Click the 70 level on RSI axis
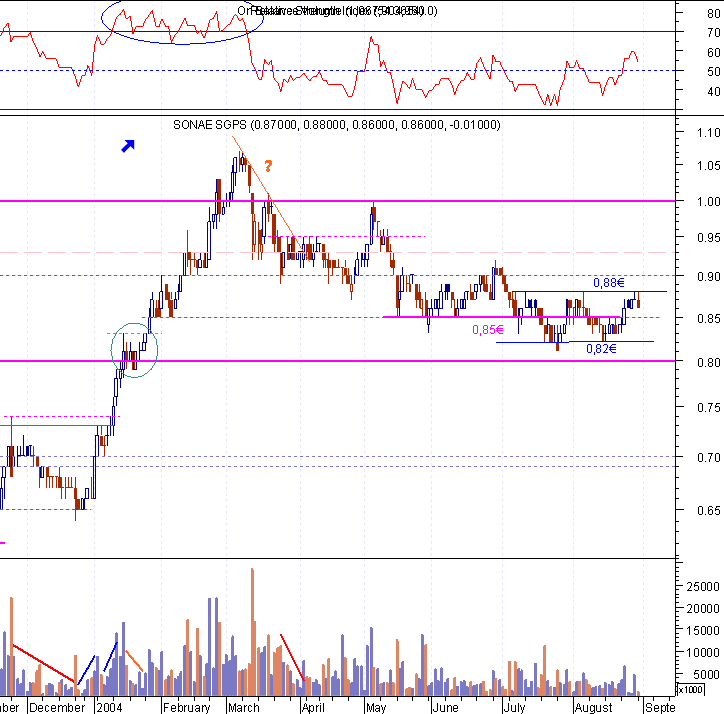724x714 pixels. (713, 33)
